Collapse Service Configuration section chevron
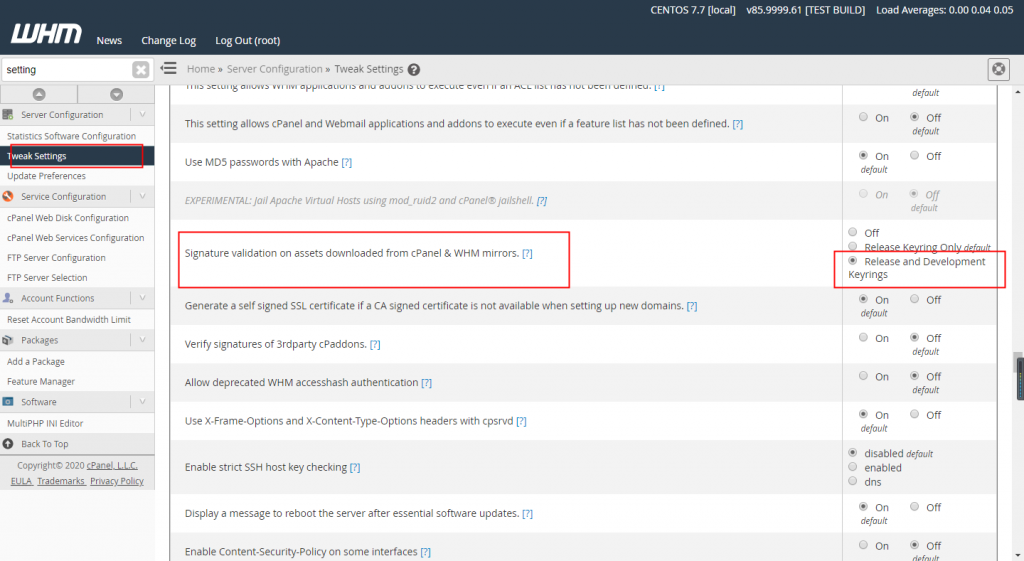The width and height of the screenshot is (1024, 561). pos(142,197)
